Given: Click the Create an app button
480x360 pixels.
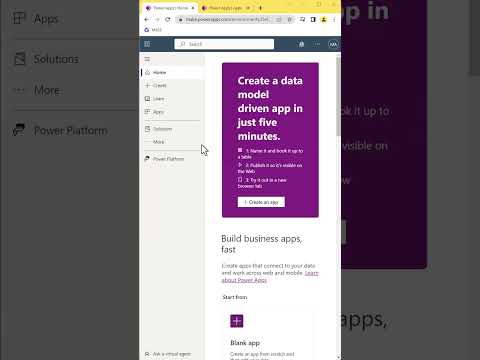Looking at the screenshot, I should 261,202.
